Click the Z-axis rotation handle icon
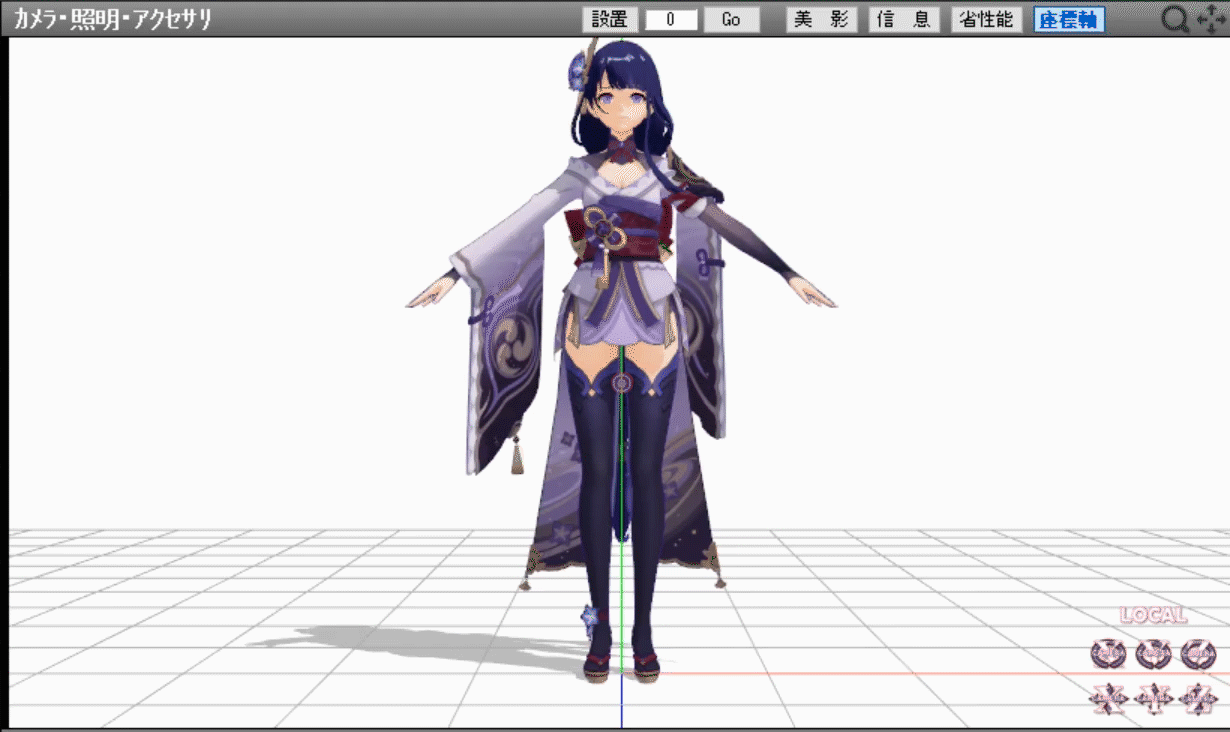 (x=1198, y=654)
